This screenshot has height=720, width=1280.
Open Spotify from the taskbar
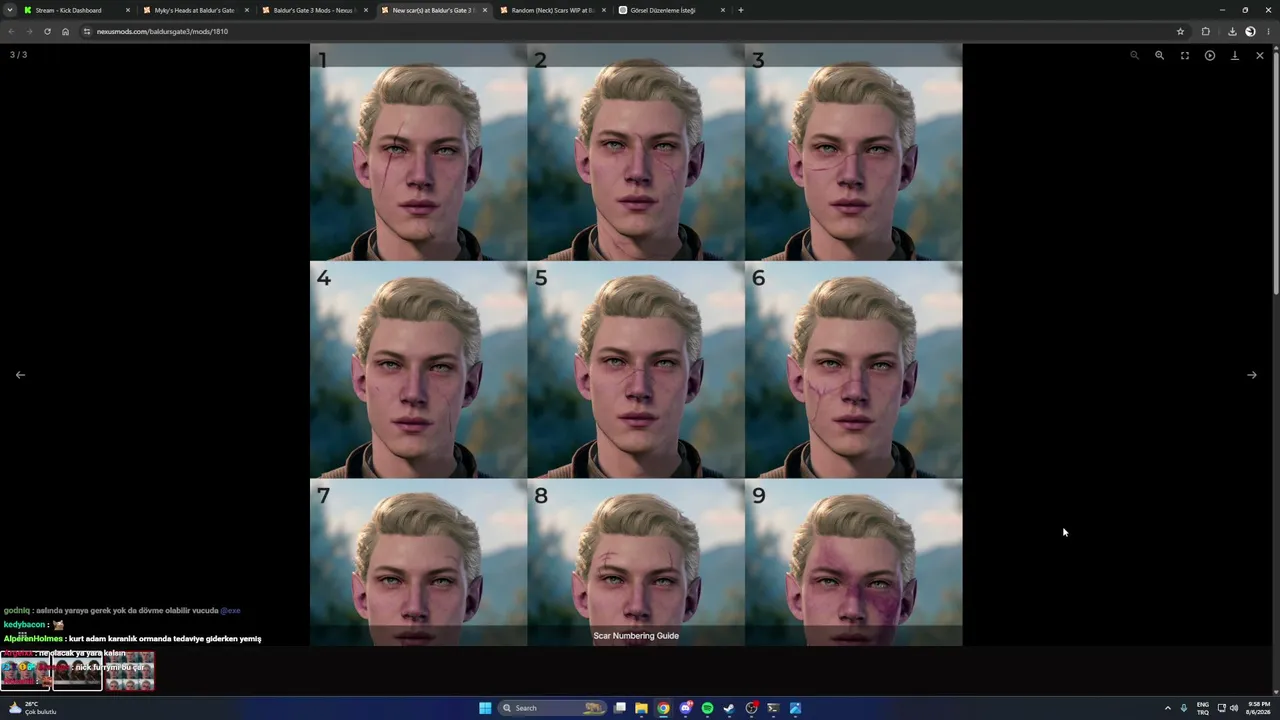[707, 708]
